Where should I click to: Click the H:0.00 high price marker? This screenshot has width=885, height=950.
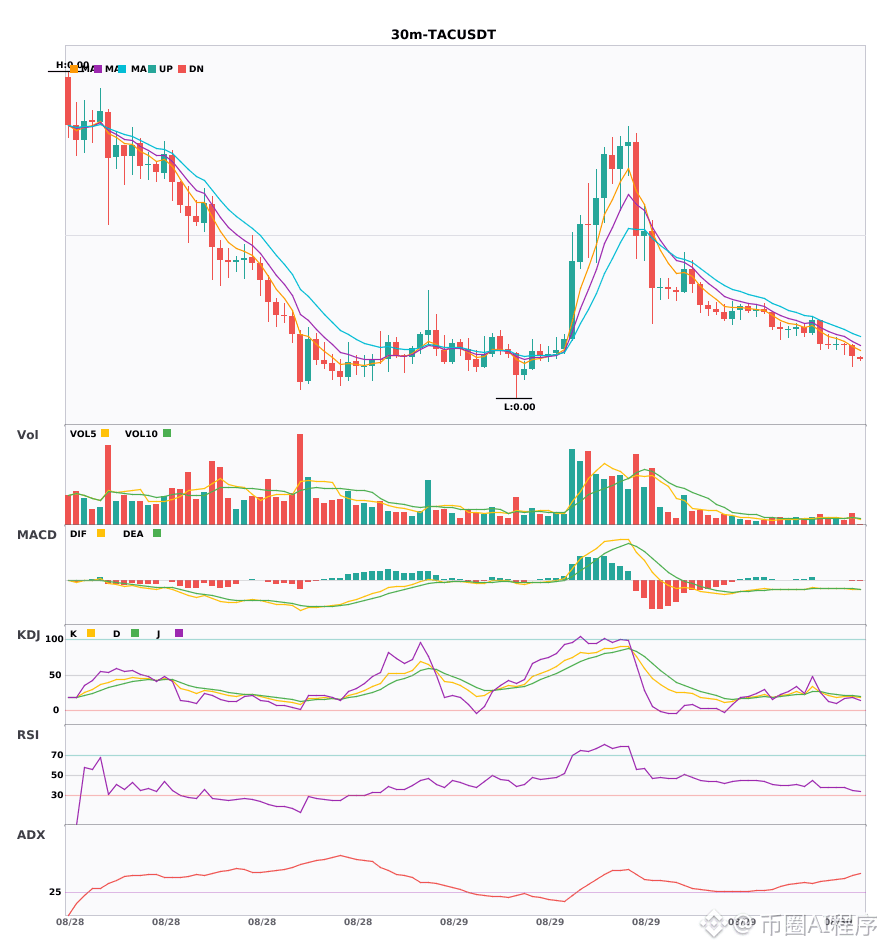pyautogui.click(x=73, y=64)
